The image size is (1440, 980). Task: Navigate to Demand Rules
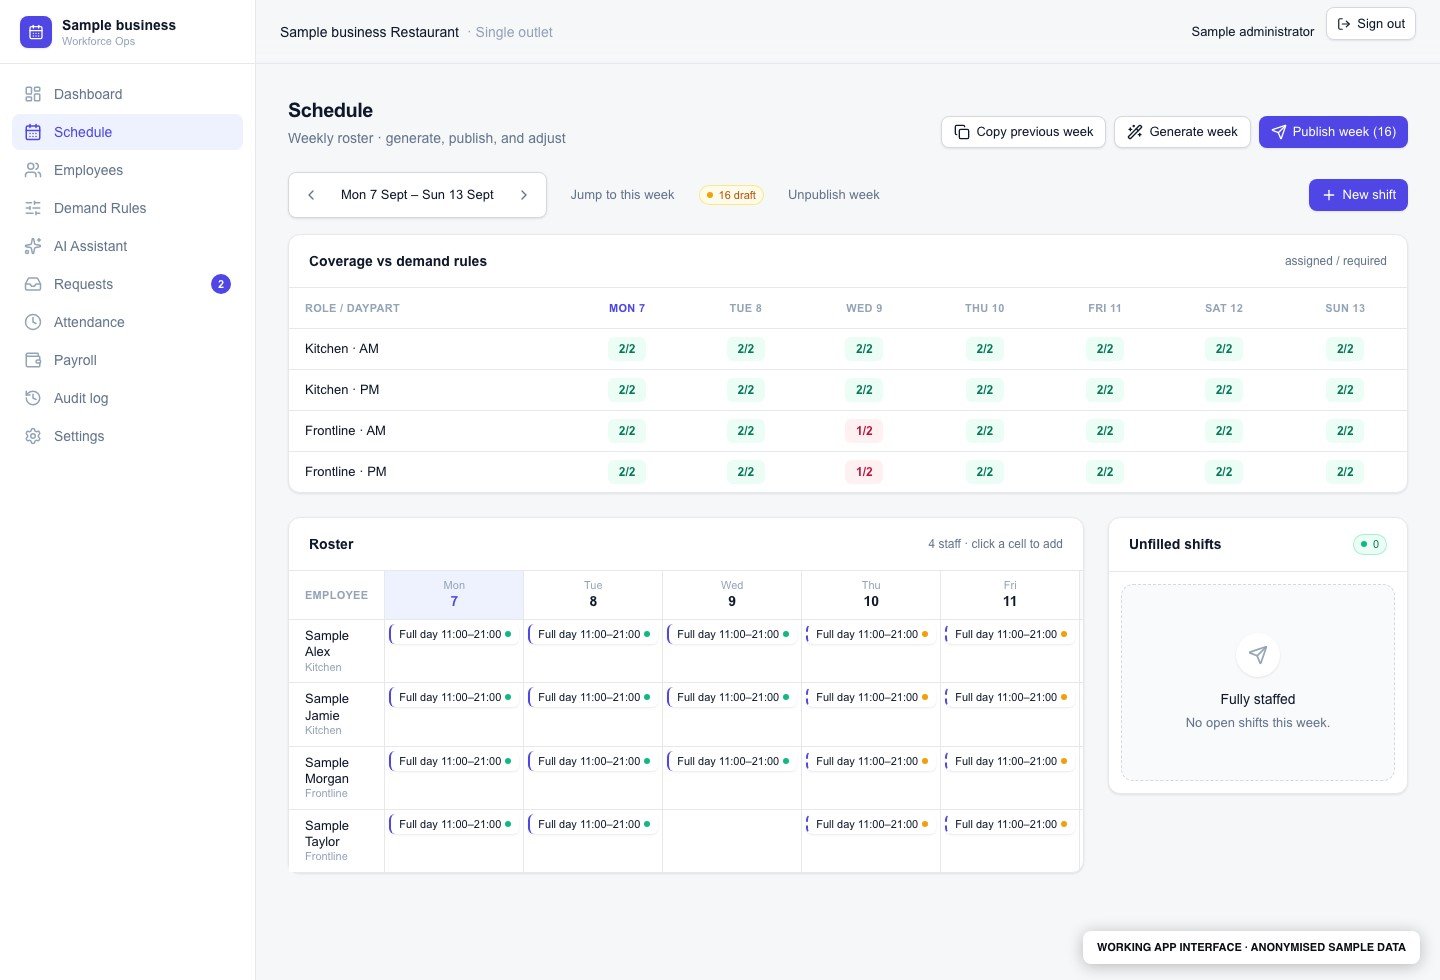128,208
